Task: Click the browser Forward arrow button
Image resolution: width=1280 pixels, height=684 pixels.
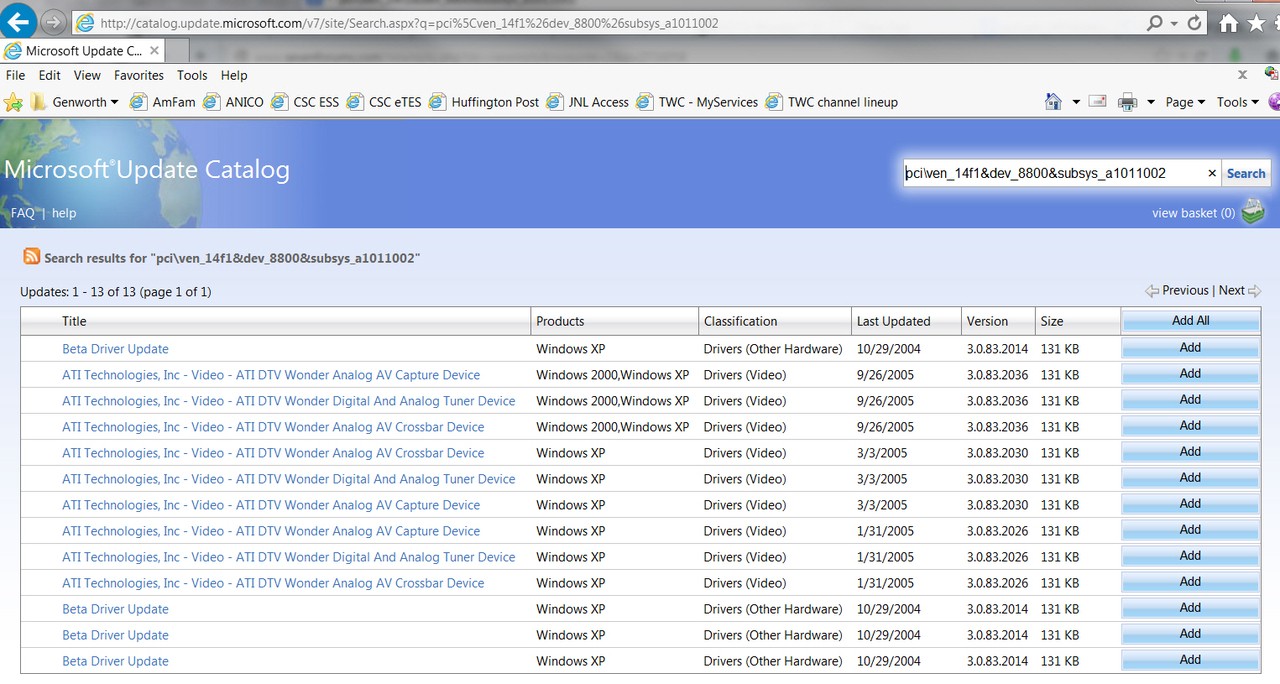Action: point(53,22)
